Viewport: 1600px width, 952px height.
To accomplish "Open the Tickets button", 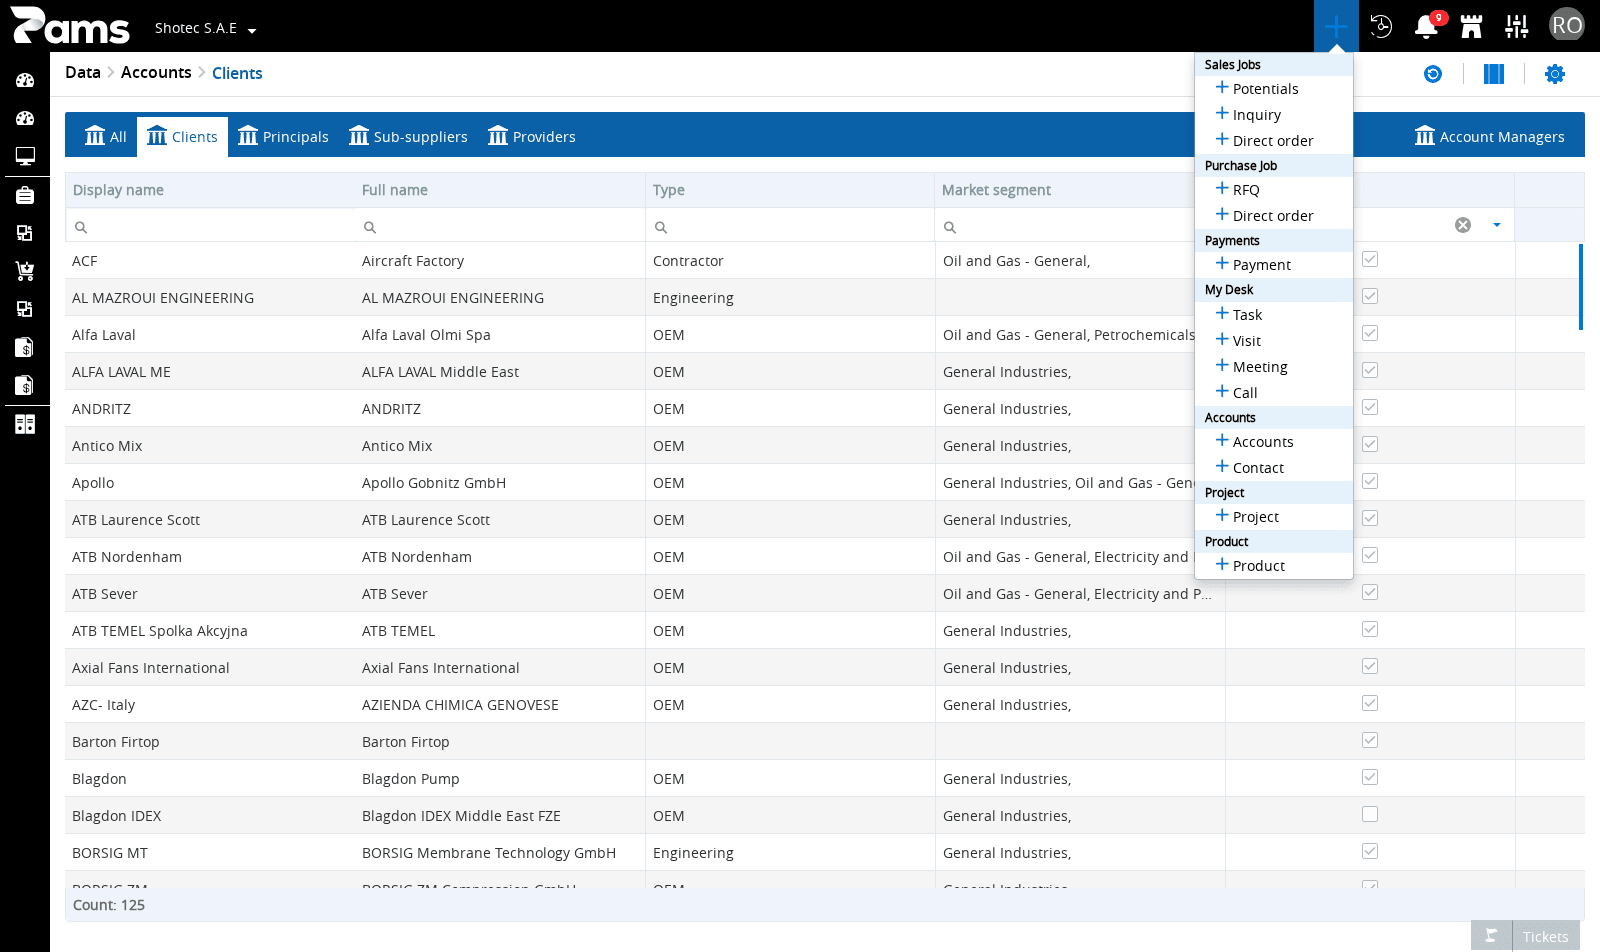I will tap(1545, 936).
